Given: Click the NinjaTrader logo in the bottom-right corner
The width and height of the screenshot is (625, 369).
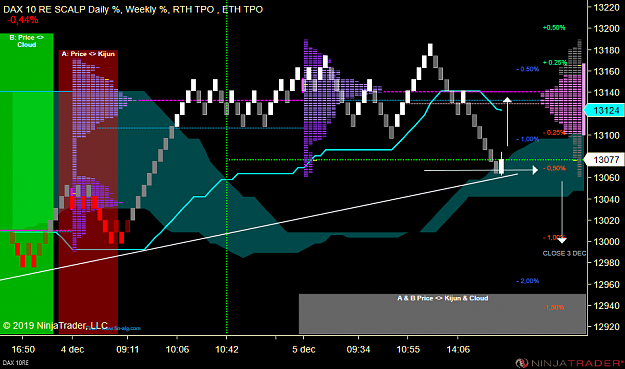Looking at the screenshot, I should click(x=570, y=363).
